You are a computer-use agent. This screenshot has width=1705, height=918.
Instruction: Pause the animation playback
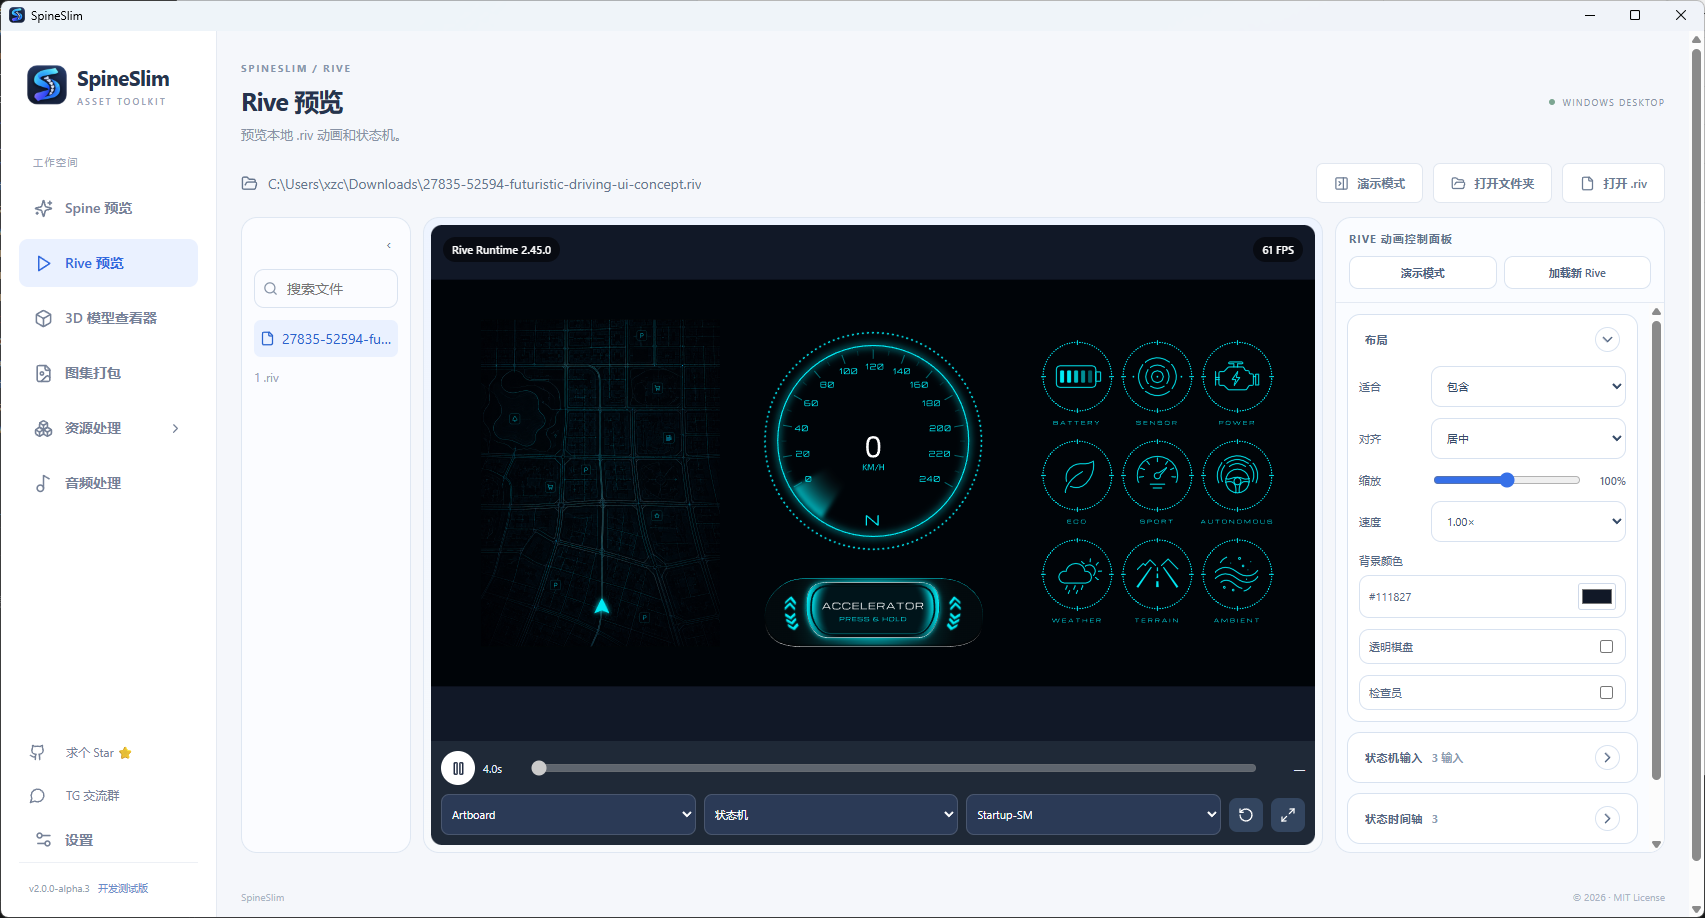(458, 768)
